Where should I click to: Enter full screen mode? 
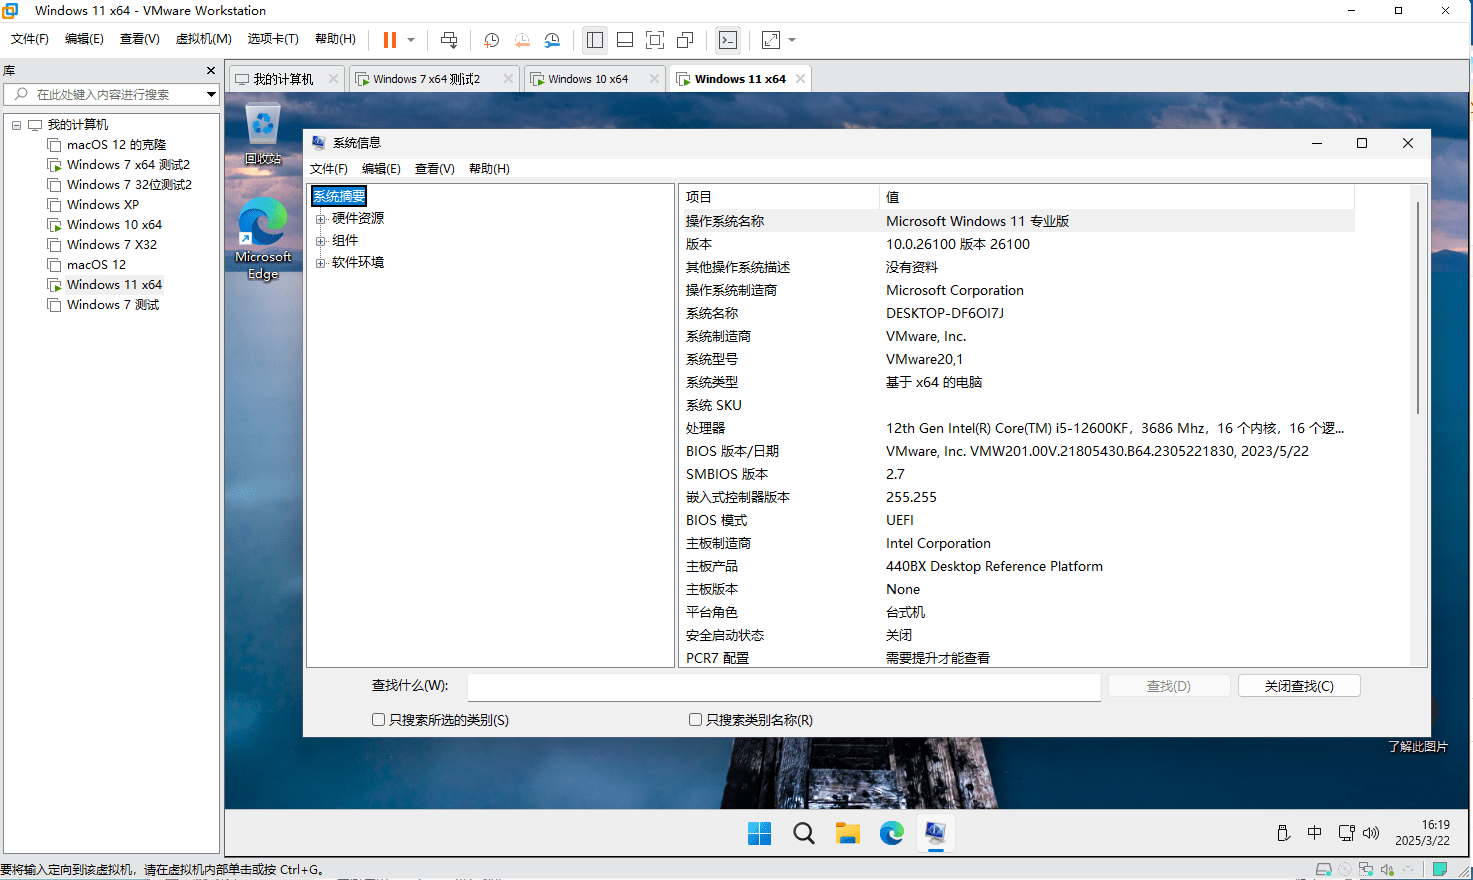(x=655, y=40)
